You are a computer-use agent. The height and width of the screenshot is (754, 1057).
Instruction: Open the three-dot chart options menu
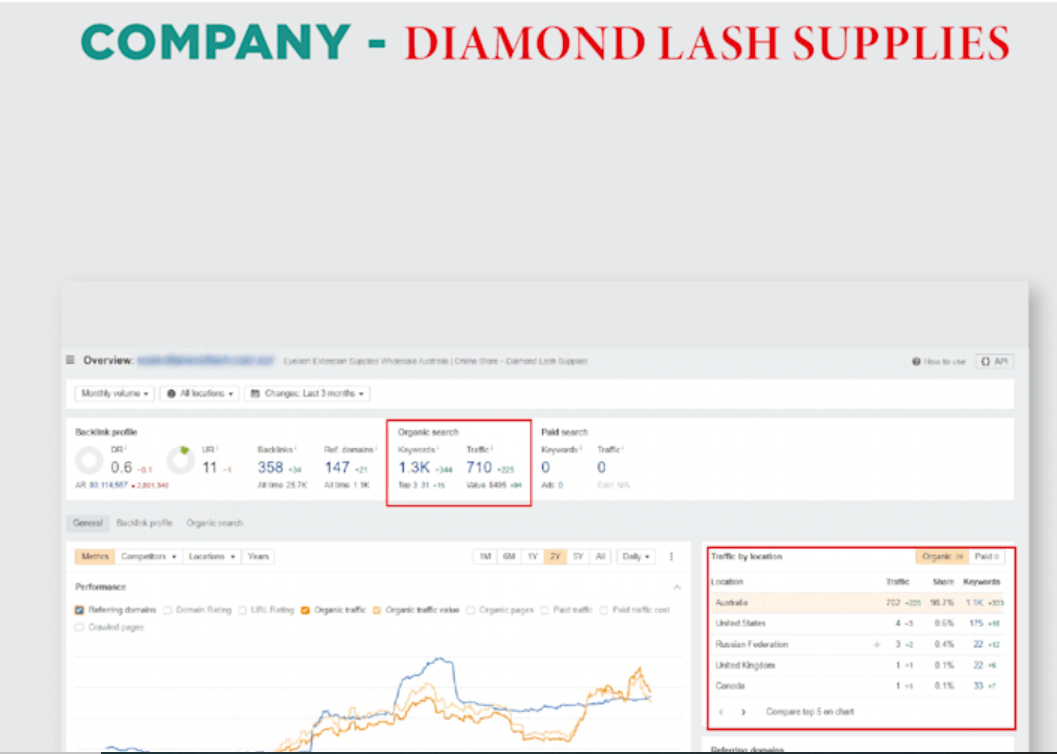point(671,557)
